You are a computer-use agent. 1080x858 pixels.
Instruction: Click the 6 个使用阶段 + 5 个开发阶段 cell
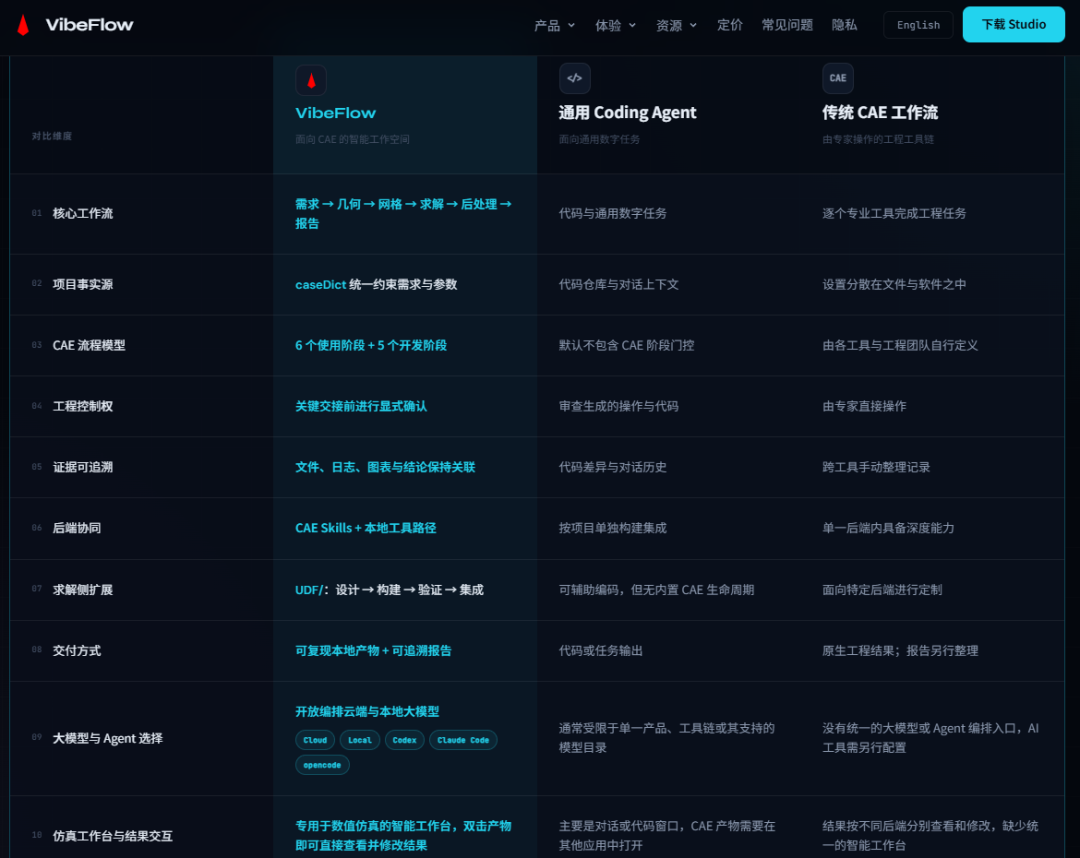pyautogui.click(x=371, y=346)
